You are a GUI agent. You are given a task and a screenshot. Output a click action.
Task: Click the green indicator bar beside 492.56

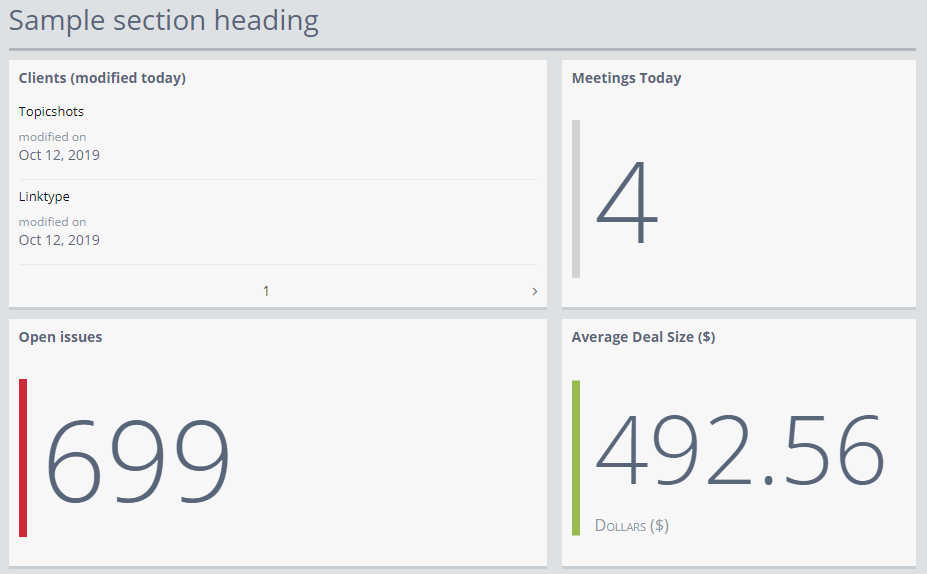(x=576, y=457)
